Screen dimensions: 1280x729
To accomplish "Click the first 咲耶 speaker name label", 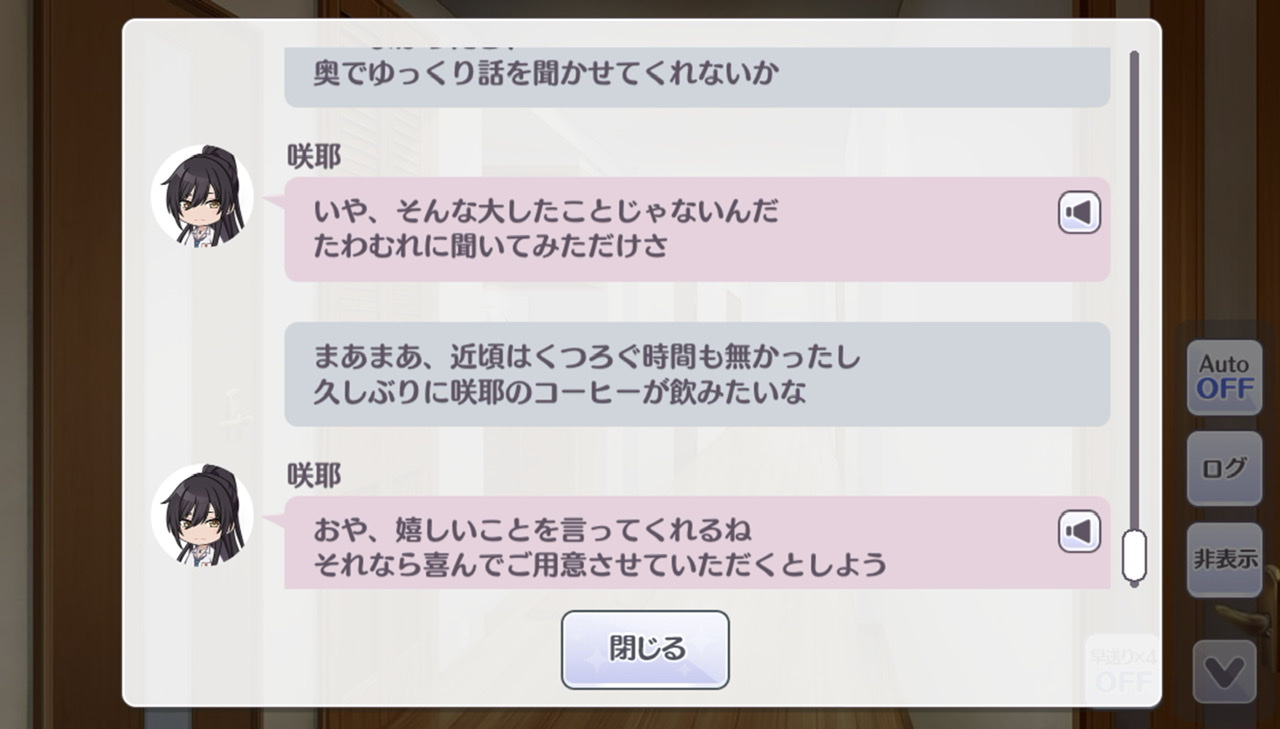I will pyautogui.click(x=314, y=157).
